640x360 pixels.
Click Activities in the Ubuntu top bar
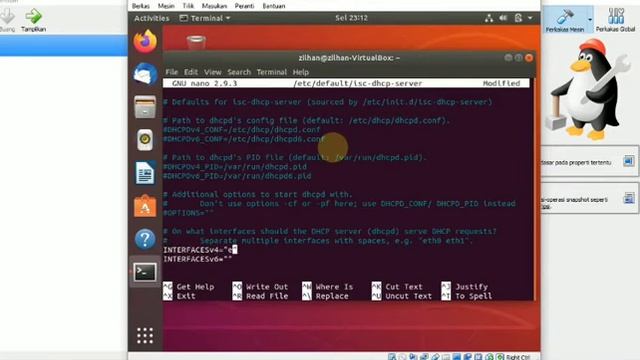click(151, 18)
